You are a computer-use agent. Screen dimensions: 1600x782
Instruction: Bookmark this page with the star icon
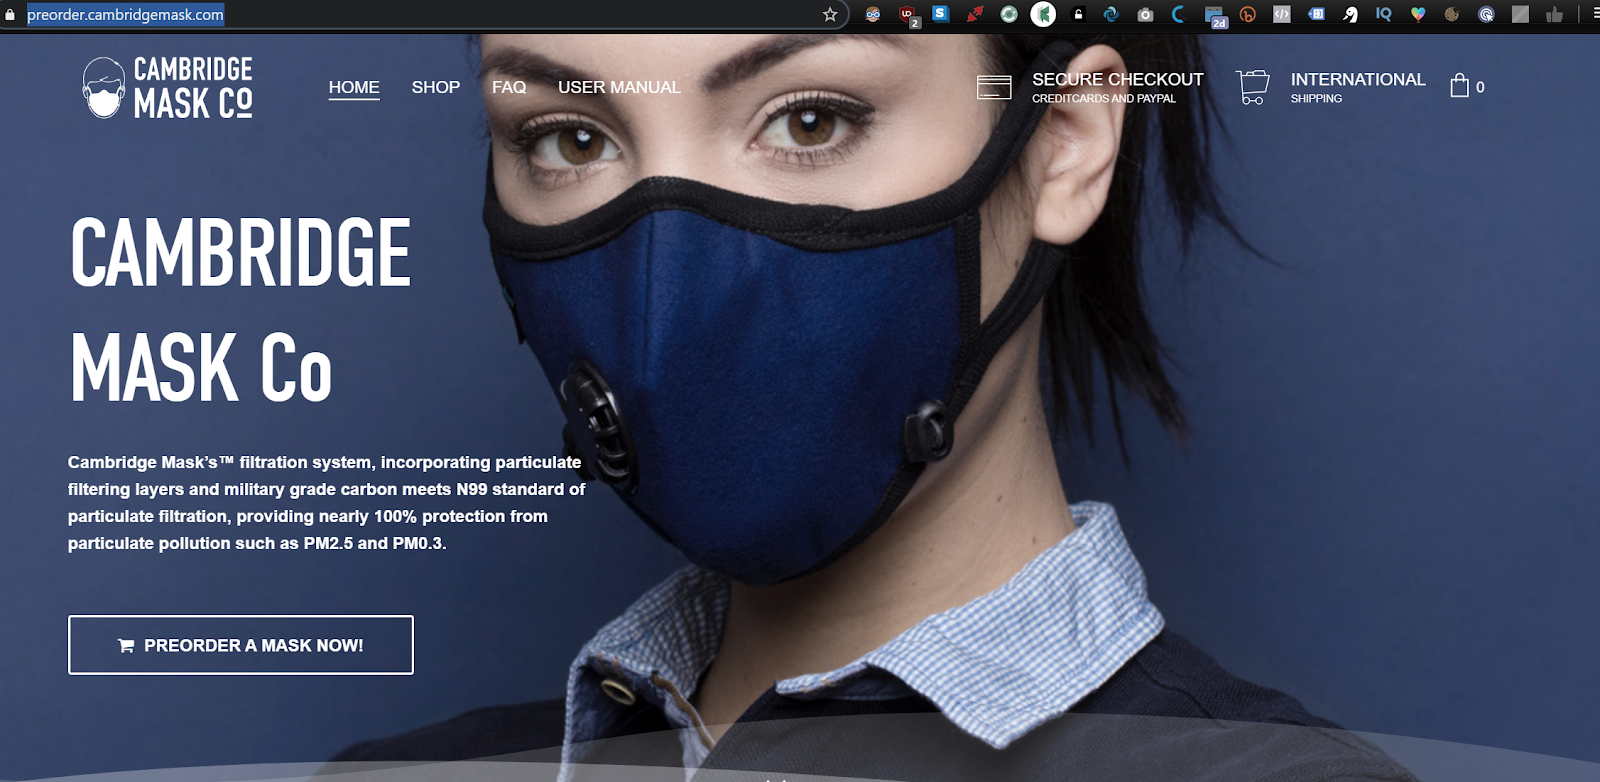click(x=830, y=14)
